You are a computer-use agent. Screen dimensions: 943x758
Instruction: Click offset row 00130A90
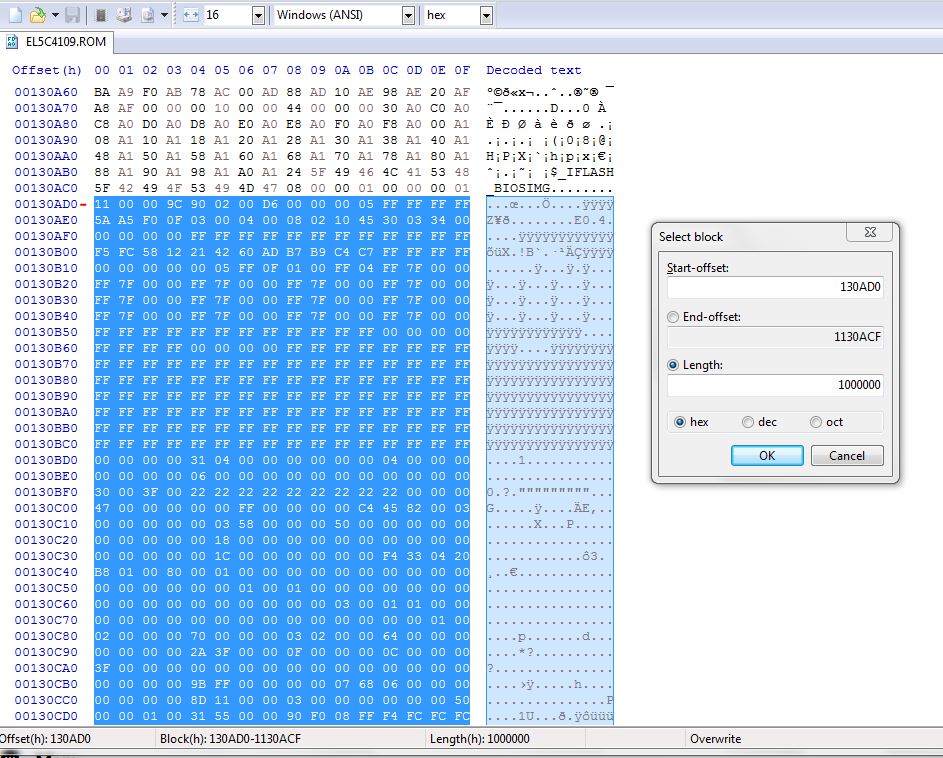click(x=46, y=140)
